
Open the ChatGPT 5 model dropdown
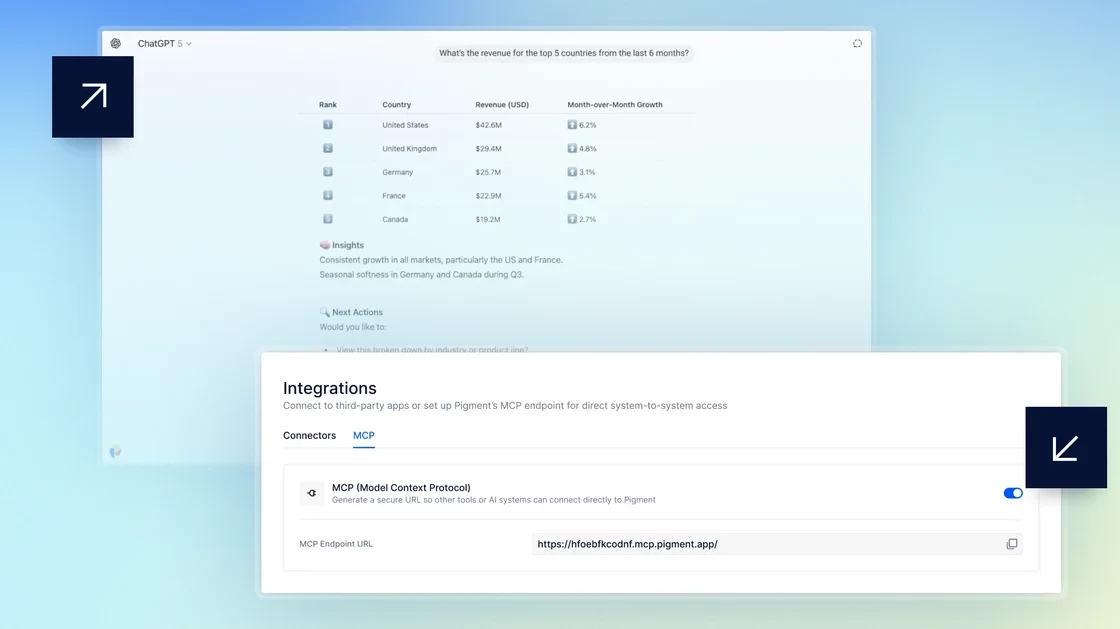pos(164,44)
